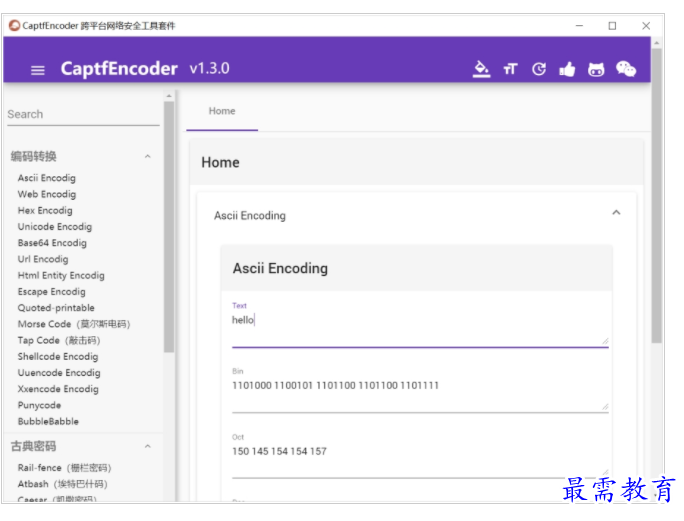684x521 pixels.
Task: Open Morse Code (莫尔斯电码) tool
Action: [x=74, y=324]
